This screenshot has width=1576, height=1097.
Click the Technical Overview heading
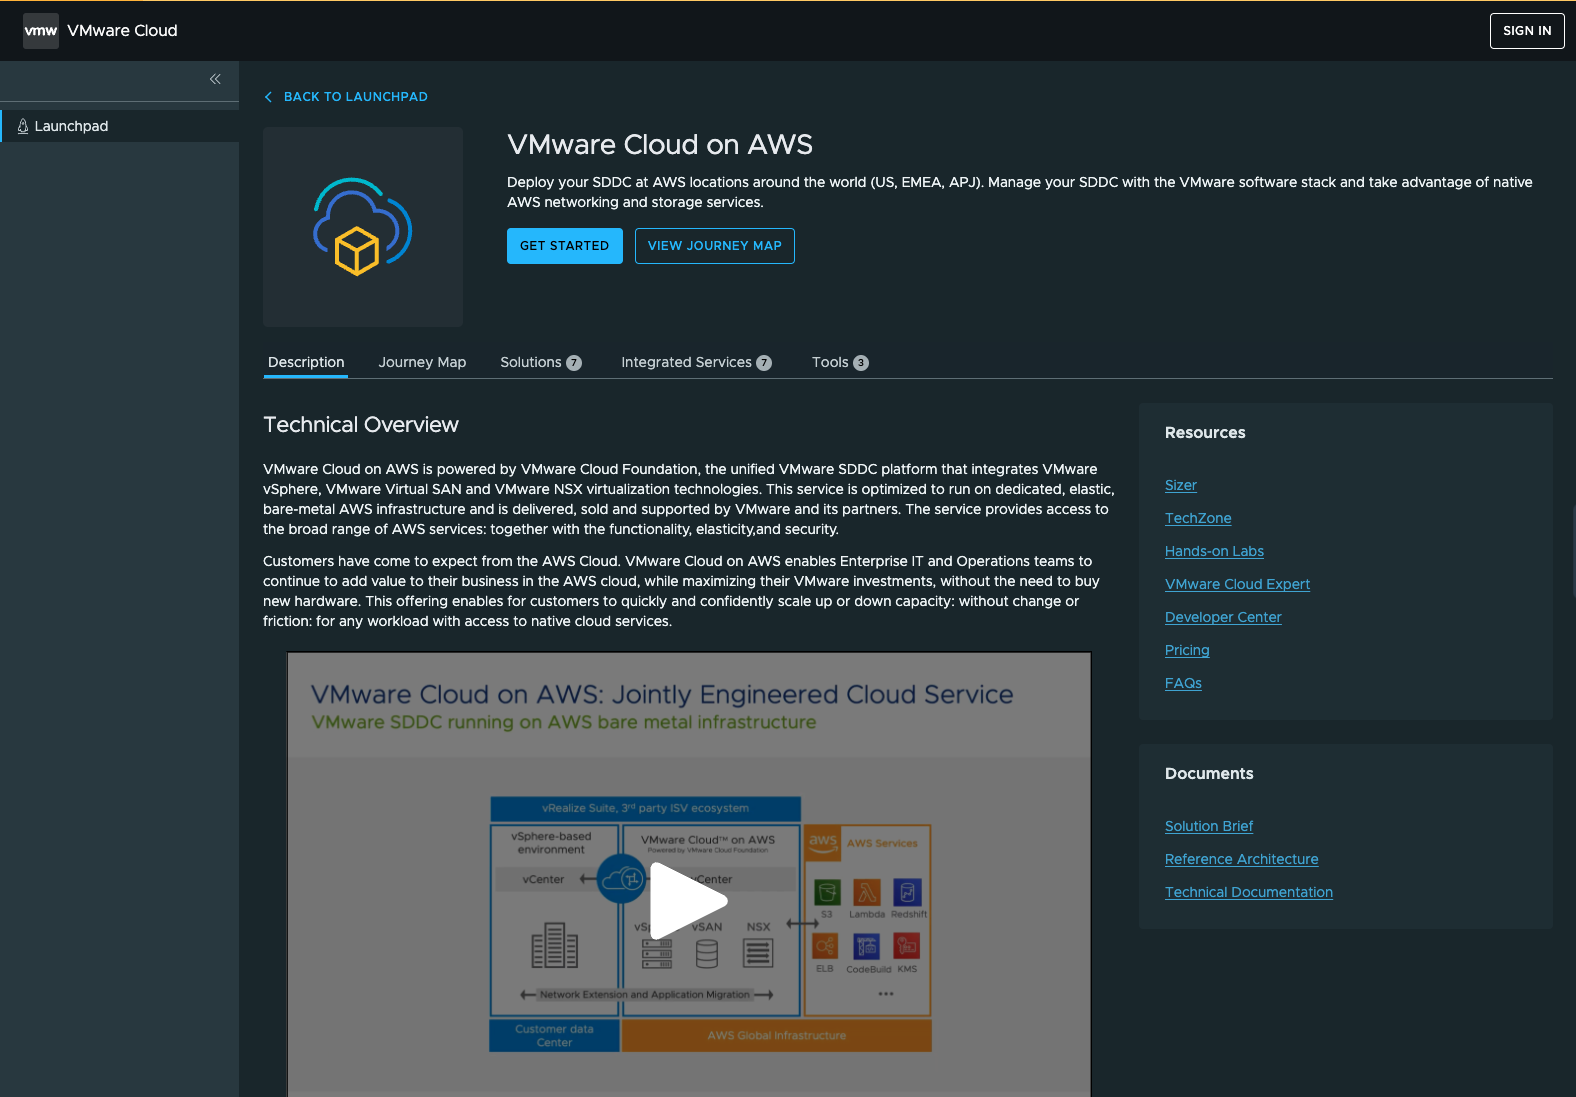[361, 425]
